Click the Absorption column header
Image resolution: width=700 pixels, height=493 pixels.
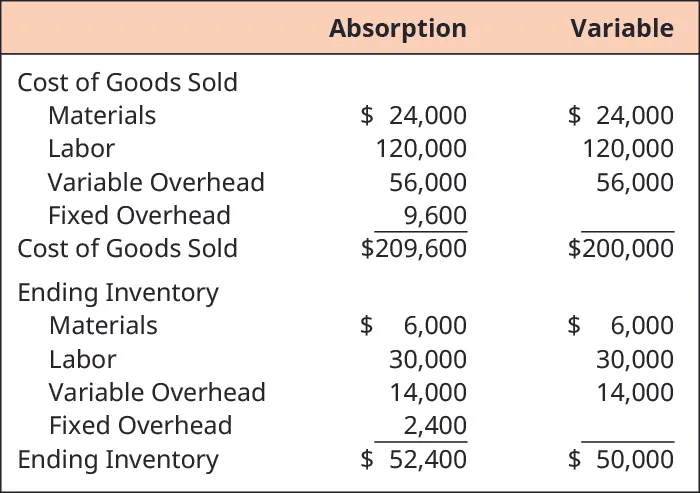[x=397, y=28]
